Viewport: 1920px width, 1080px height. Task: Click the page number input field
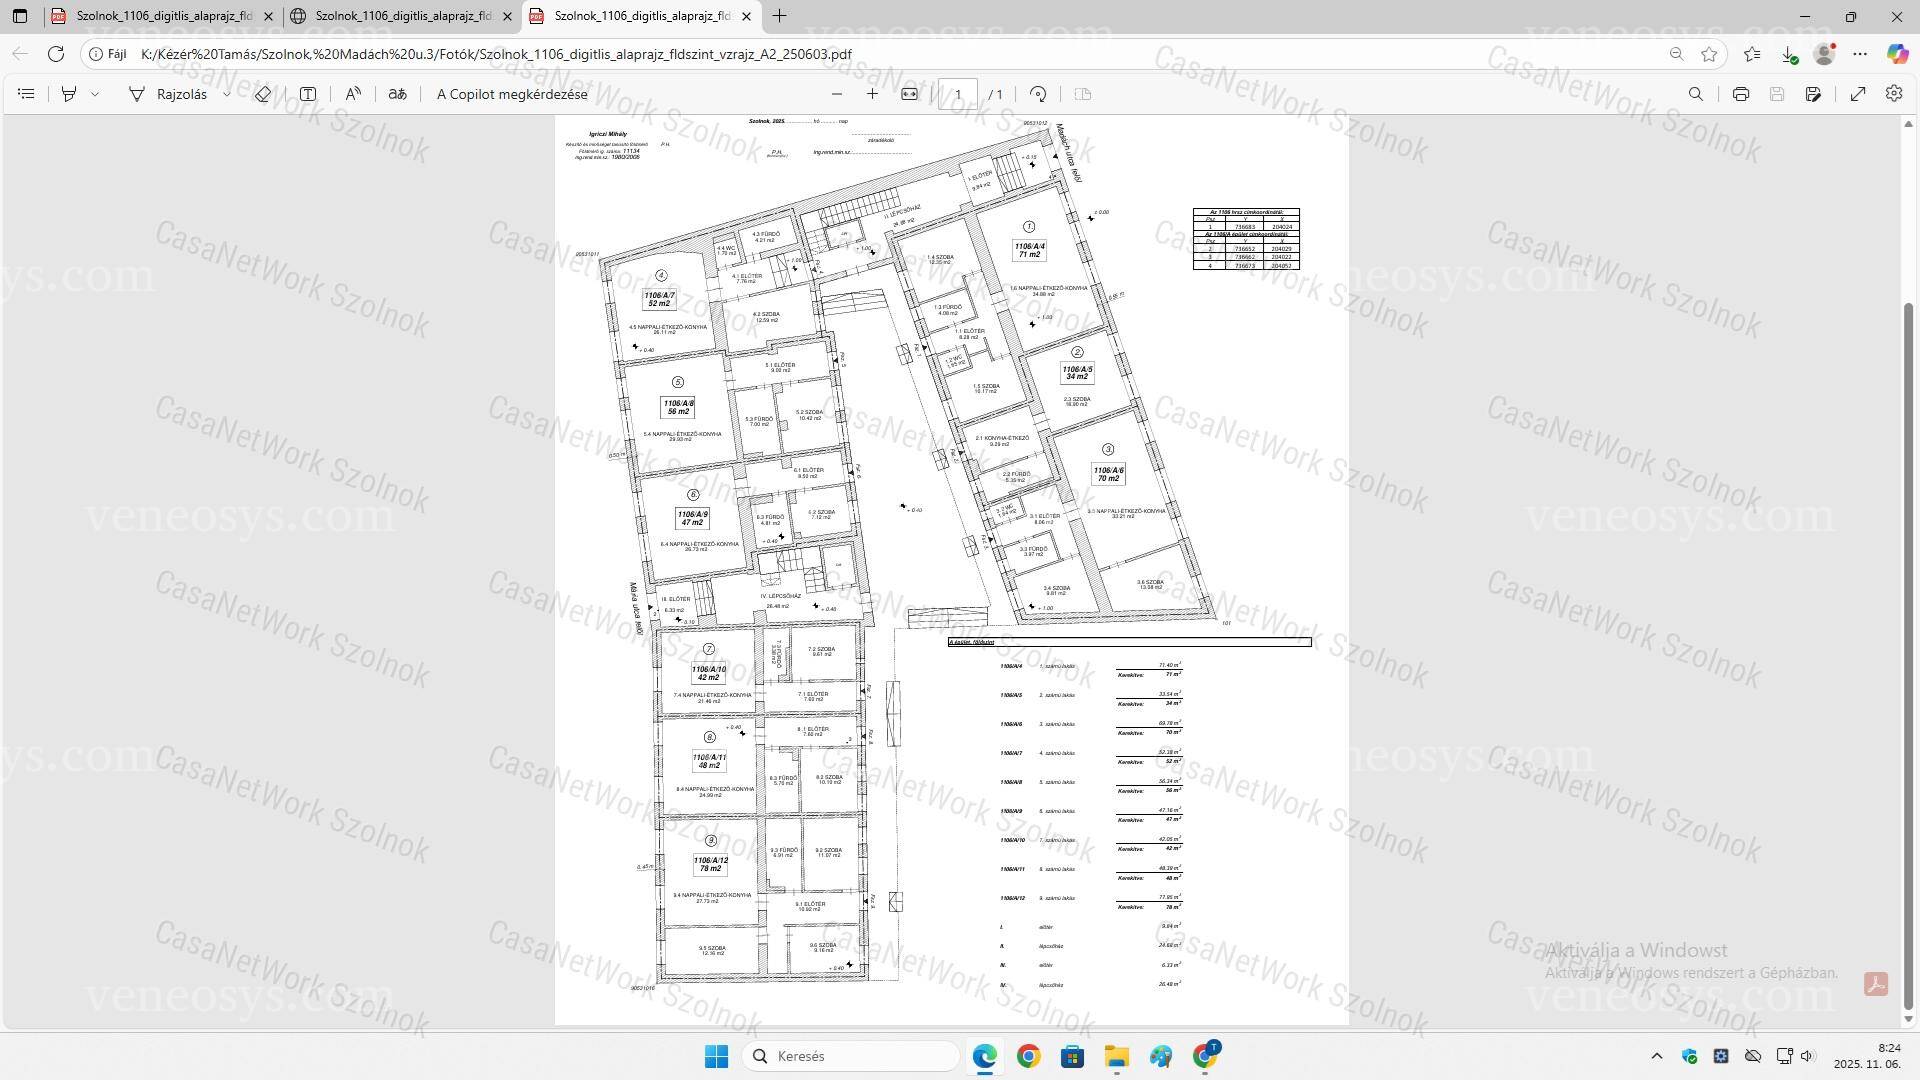[x=958, y=94]
